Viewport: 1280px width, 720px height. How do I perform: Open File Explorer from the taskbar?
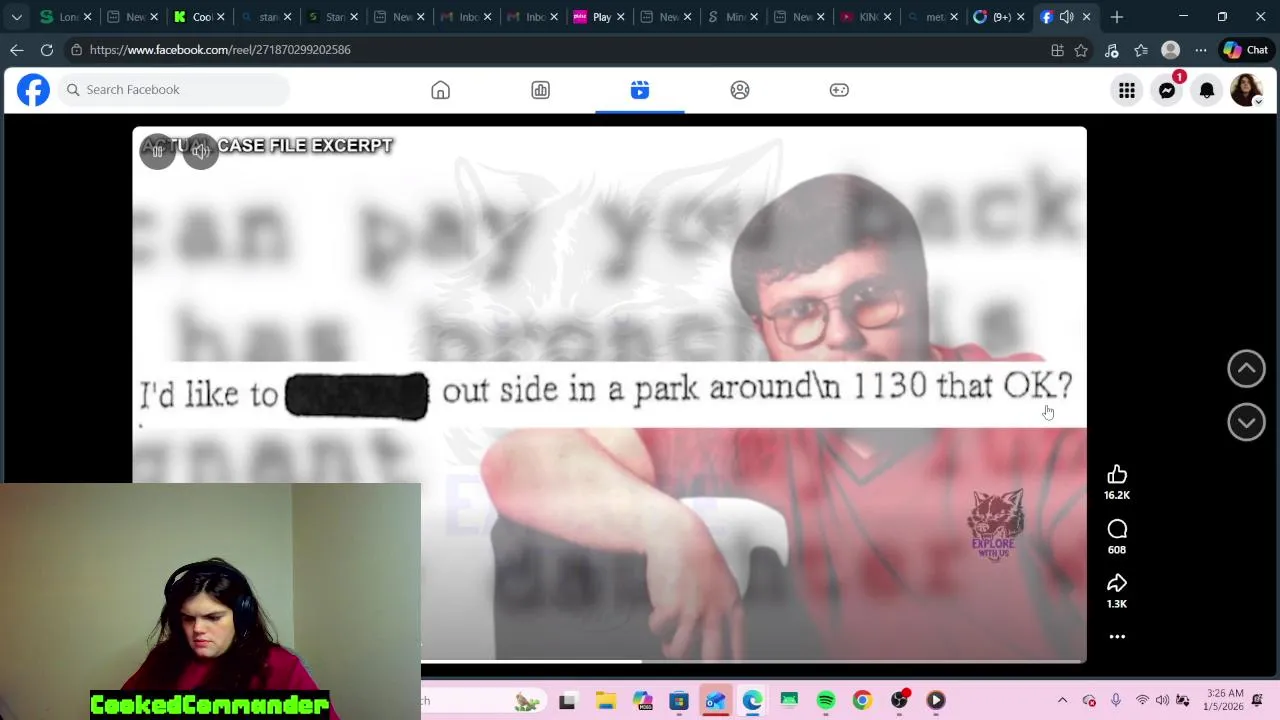605,701
